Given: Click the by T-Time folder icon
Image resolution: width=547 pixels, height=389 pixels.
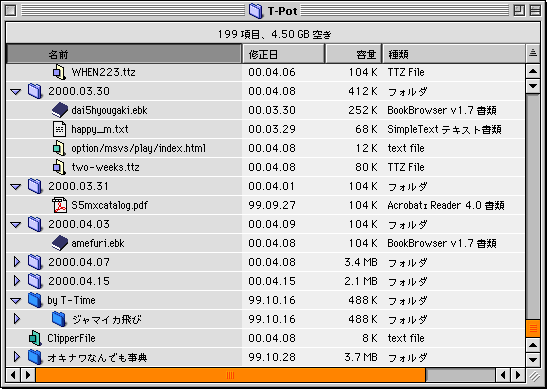Looking at the screenshot, I should coord(35,300).
